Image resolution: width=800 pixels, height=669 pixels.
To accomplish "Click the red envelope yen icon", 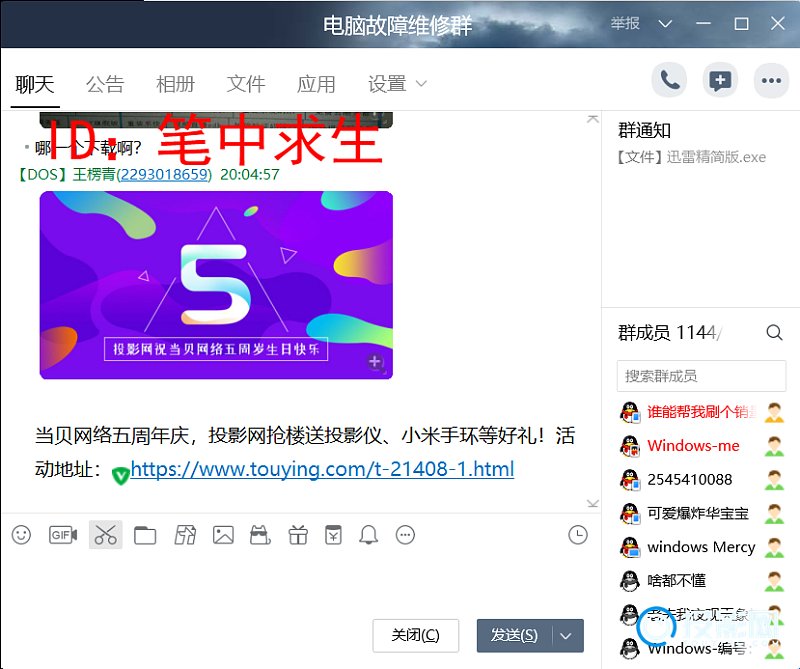I will [x=333, y=535].
